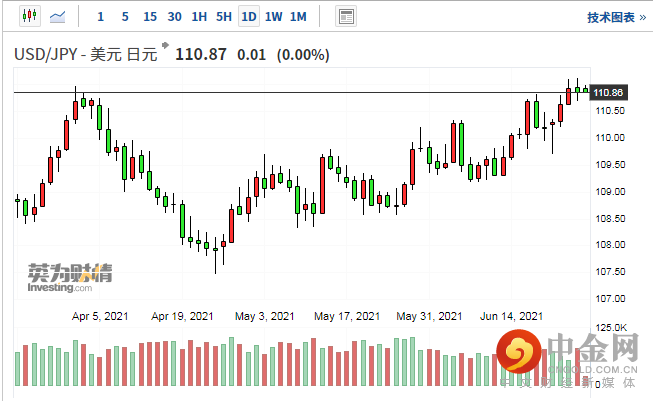
Task: Click the 109.00 axis label
Action: (x=610, y=192)
